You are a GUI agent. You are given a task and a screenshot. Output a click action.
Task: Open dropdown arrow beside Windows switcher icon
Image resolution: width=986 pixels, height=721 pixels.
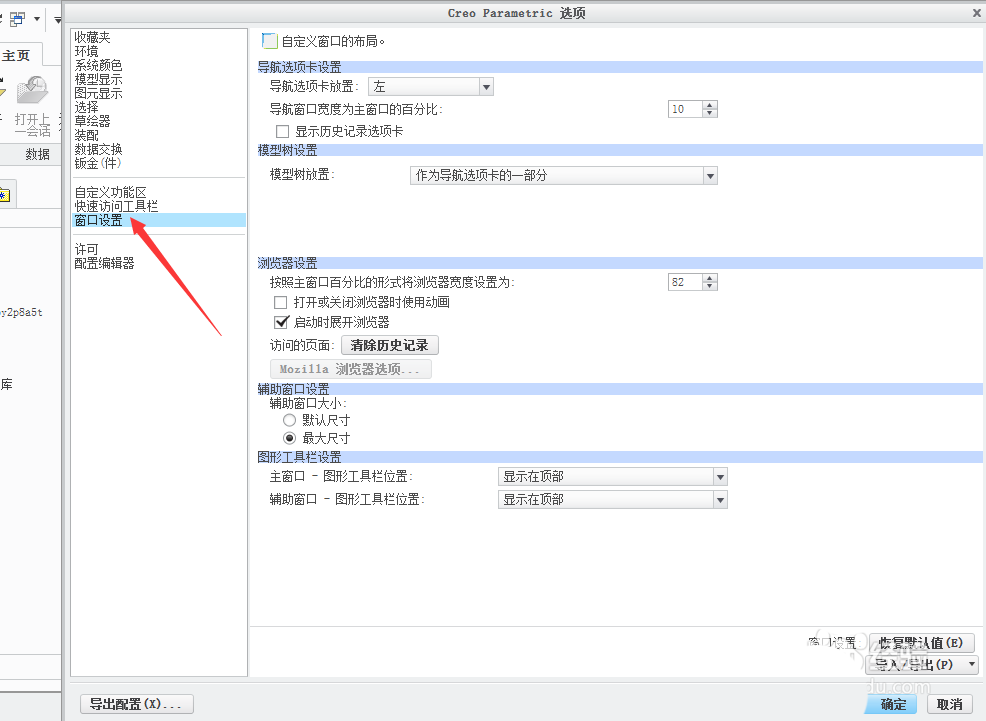pos(37,19)
